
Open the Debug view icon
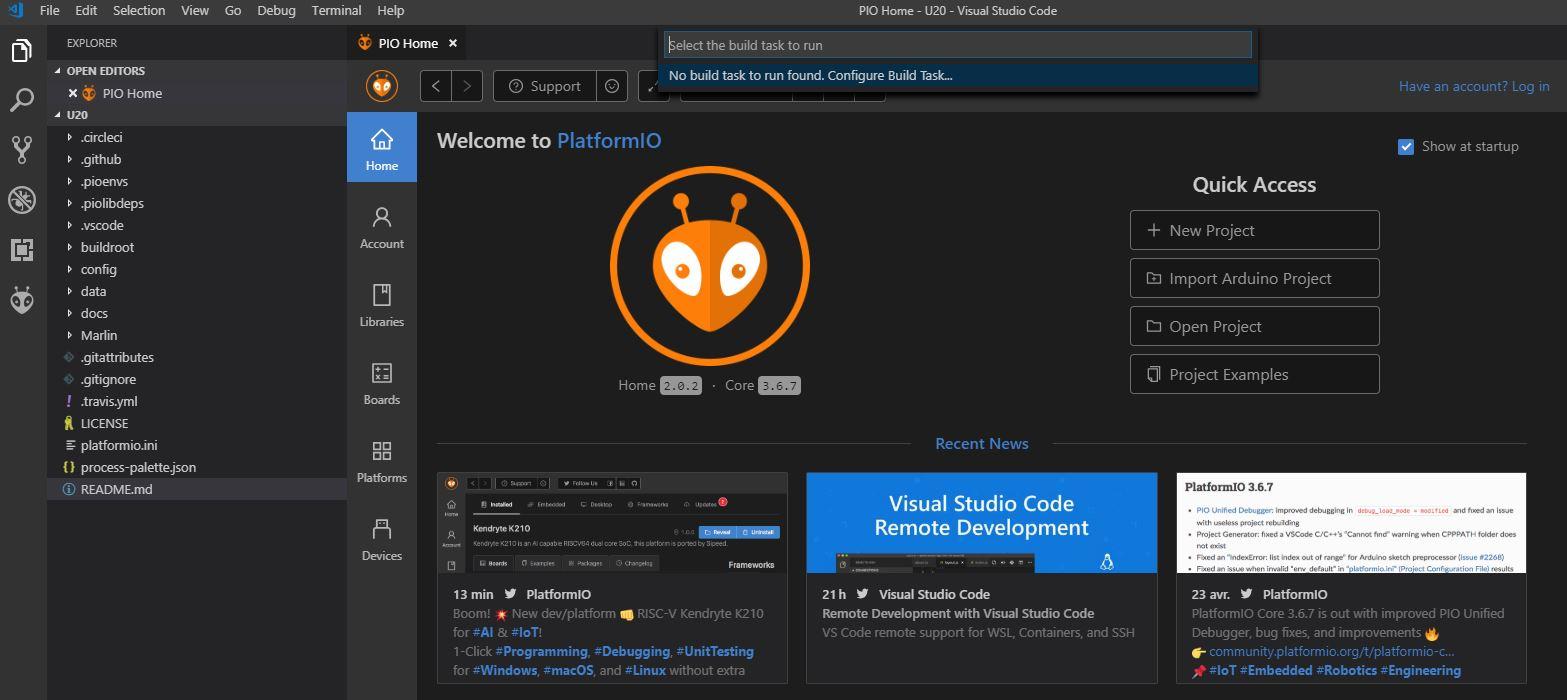coord(22,199)
